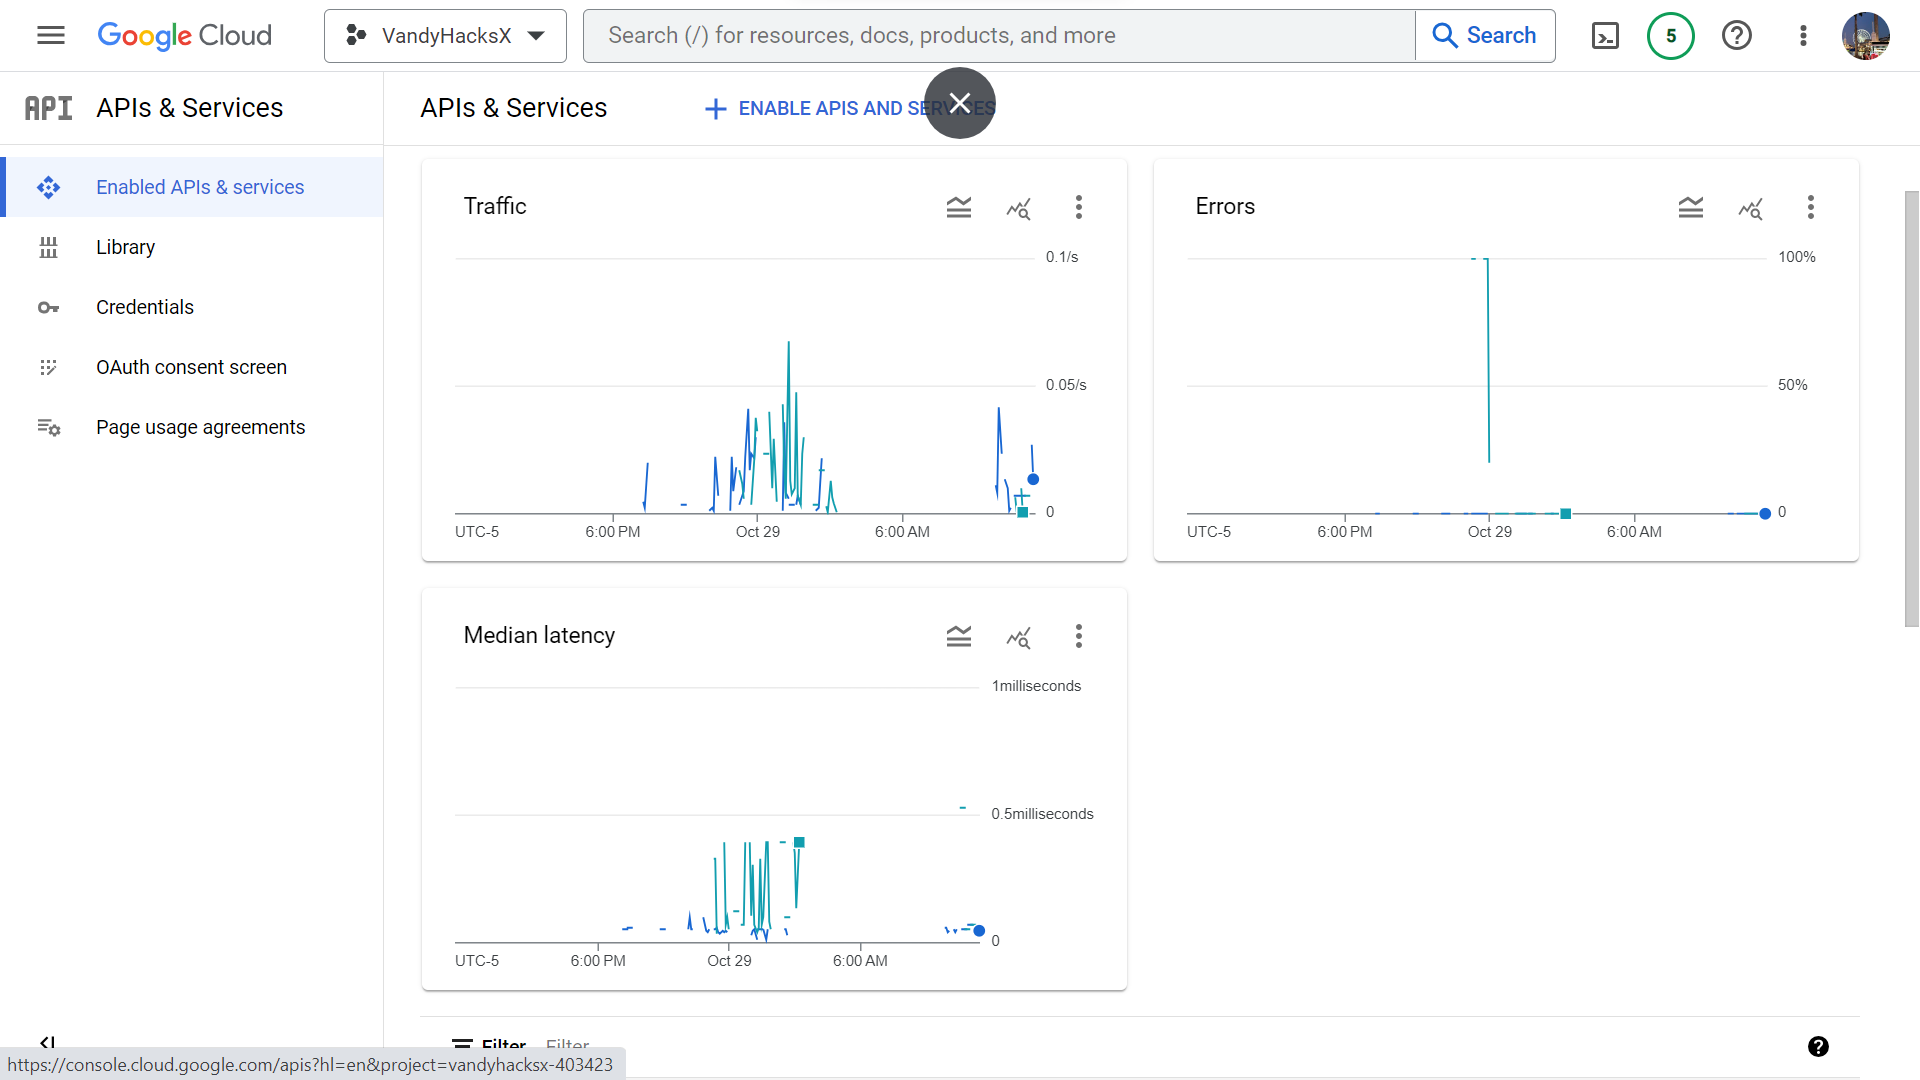Open Errors chart more options menu

coord(1810,207)
